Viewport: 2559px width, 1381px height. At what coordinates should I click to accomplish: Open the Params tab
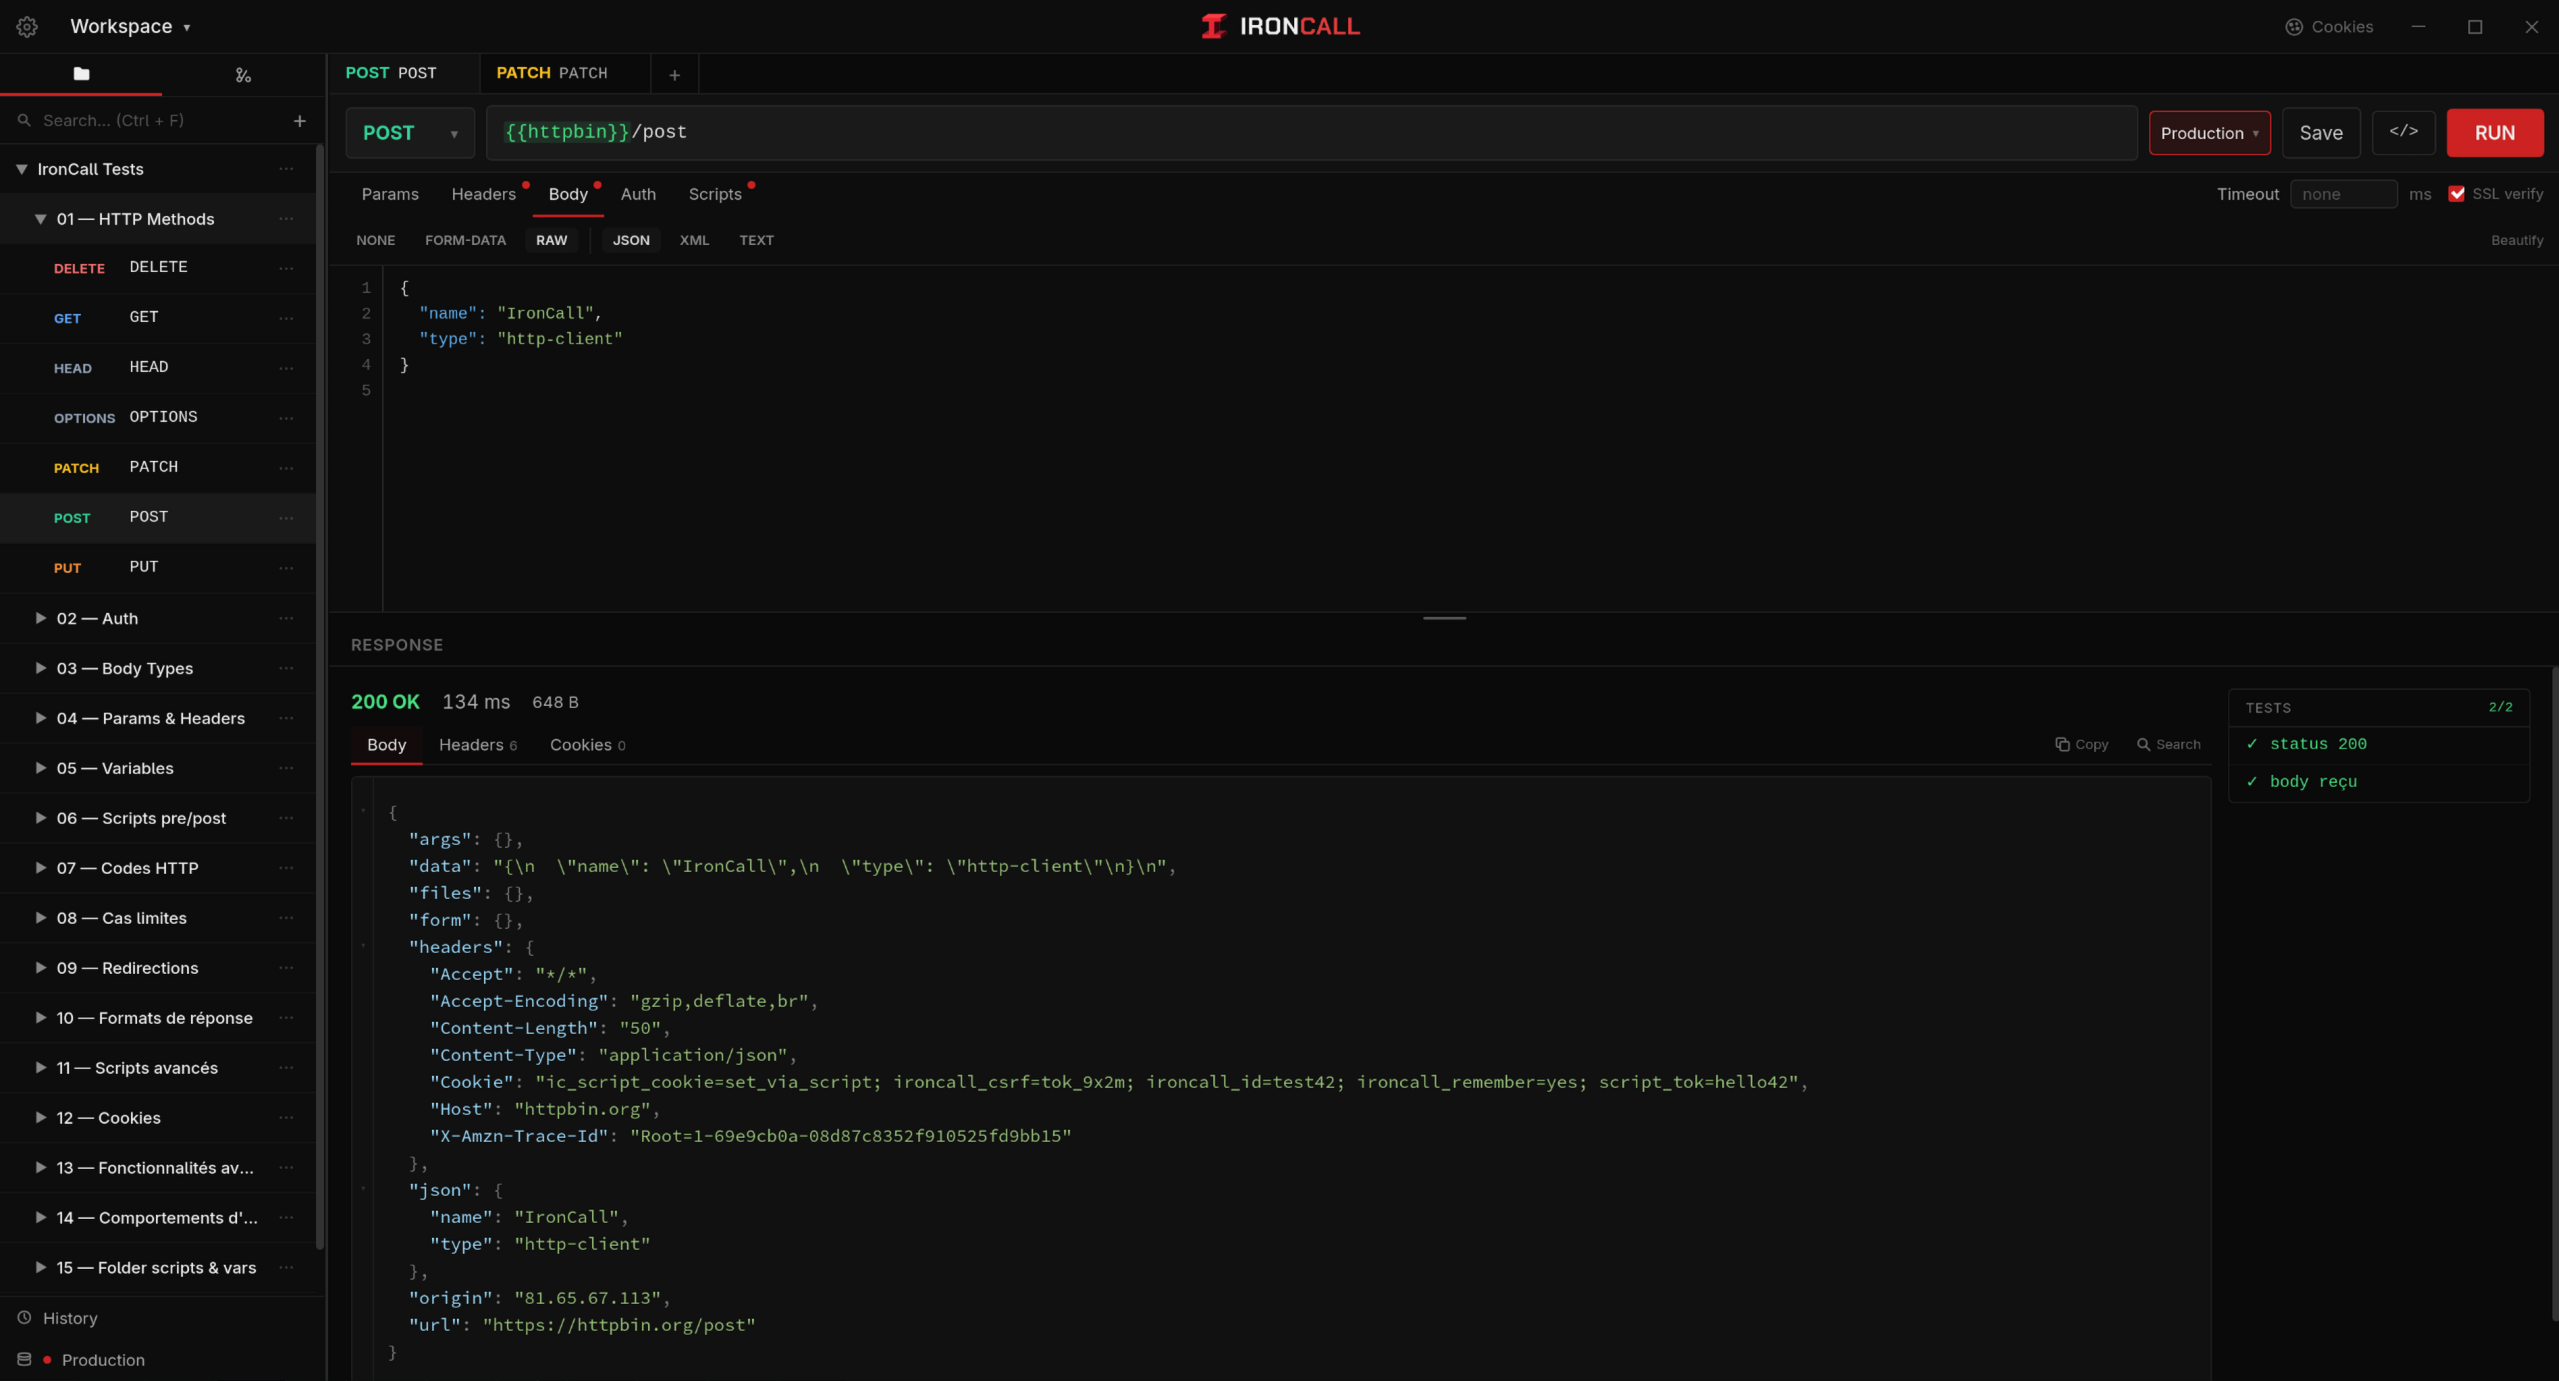[390, 194]
